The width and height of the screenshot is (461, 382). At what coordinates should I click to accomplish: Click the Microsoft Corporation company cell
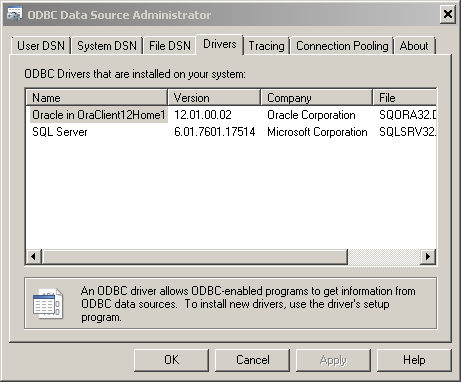(317, 132)
